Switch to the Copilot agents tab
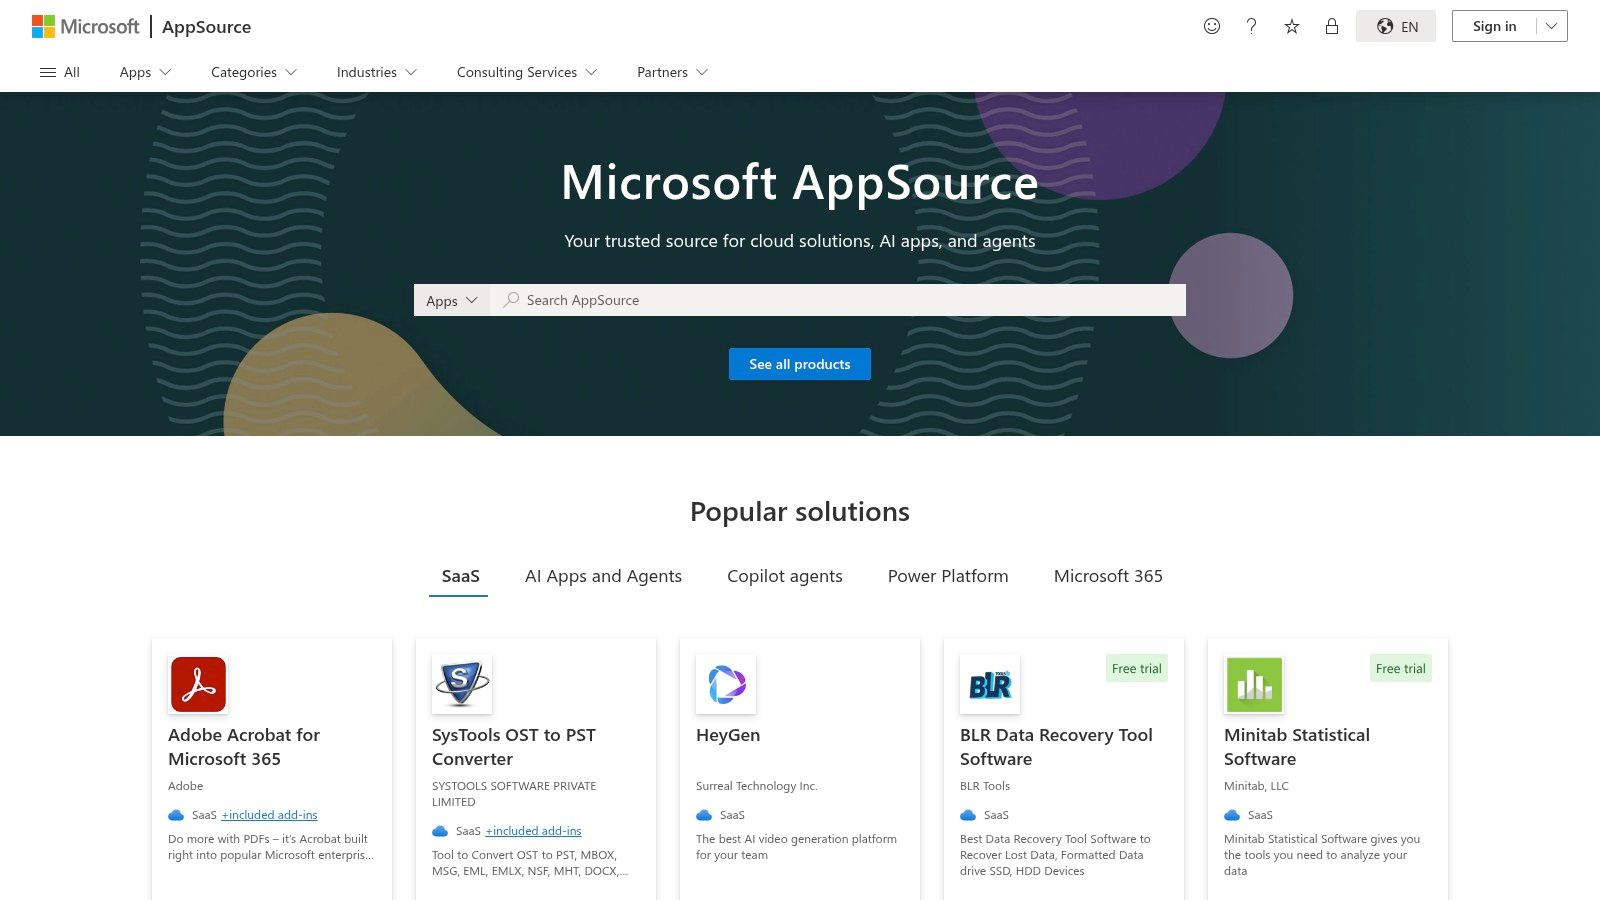Viewport: 1600px width, 900px height. (785, 576)
